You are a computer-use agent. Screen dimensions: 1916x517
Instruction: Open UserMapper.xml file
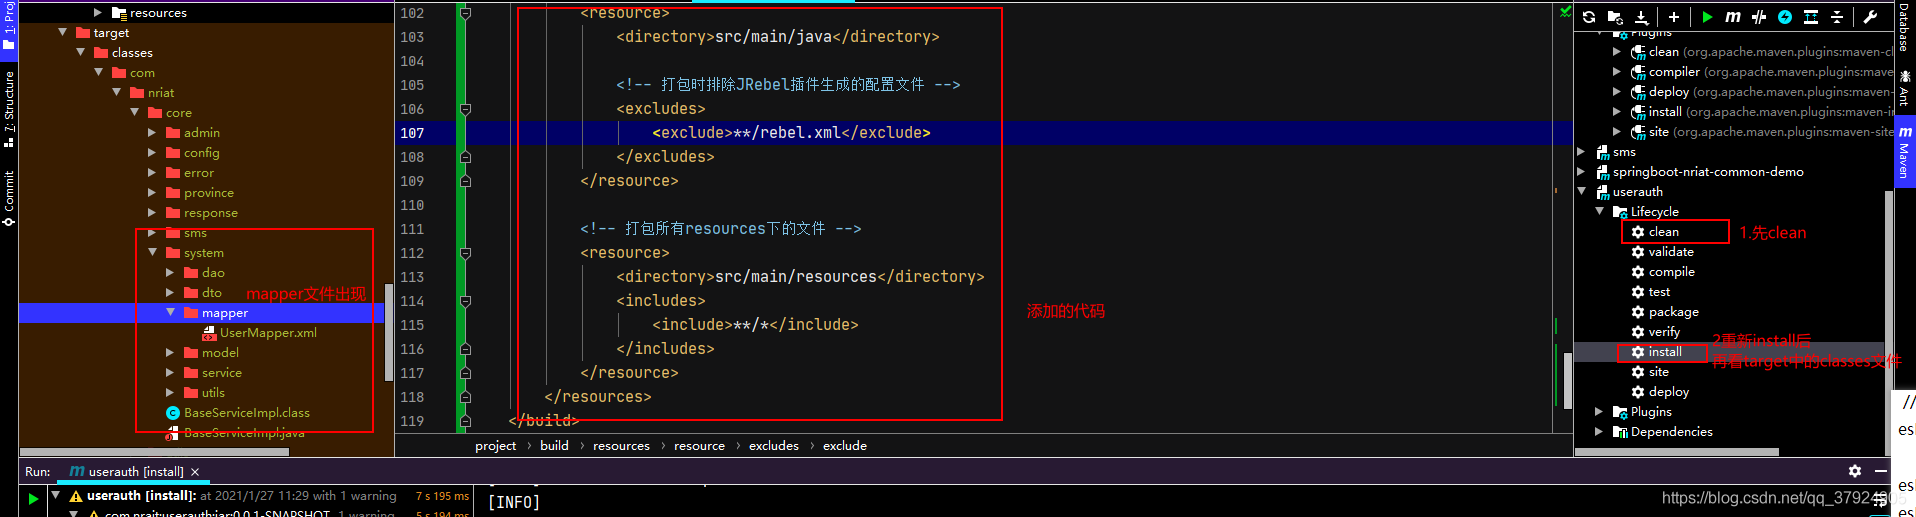[x=267, y=333]
